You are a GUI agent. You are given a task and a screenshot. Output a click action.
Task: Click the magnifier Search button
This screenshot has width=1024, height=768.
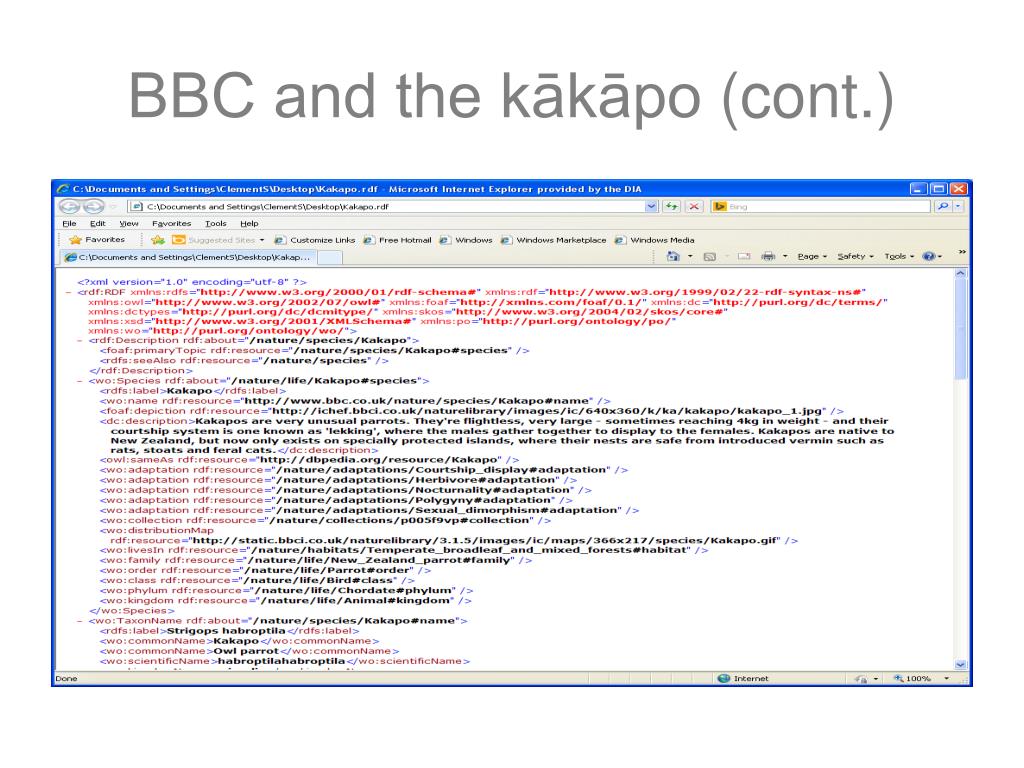tap(942, 206)
